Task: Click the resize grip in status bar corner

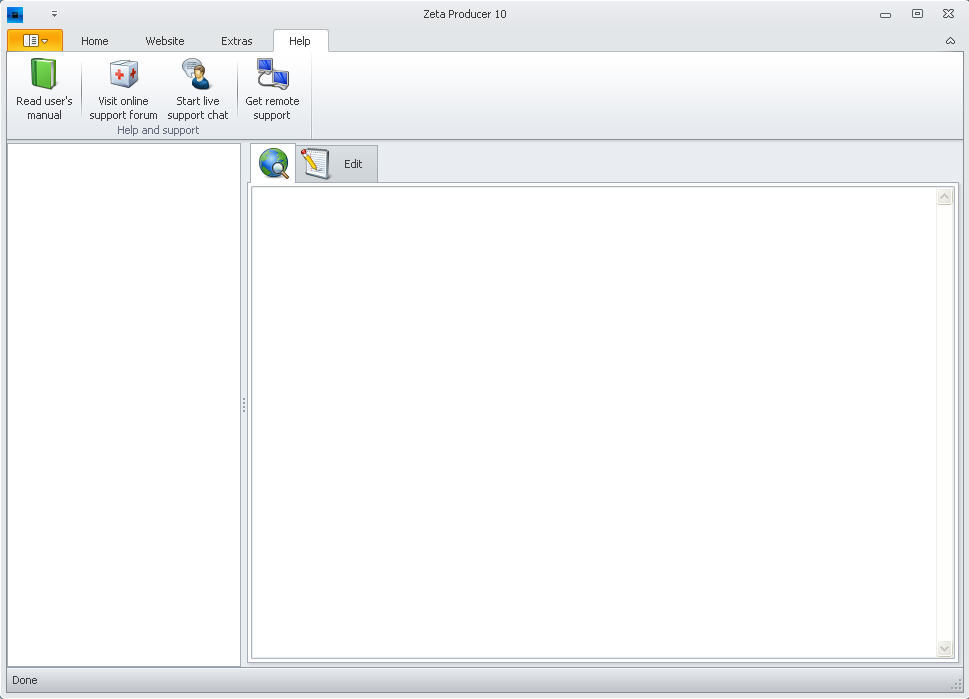Action: pos(956,684)
